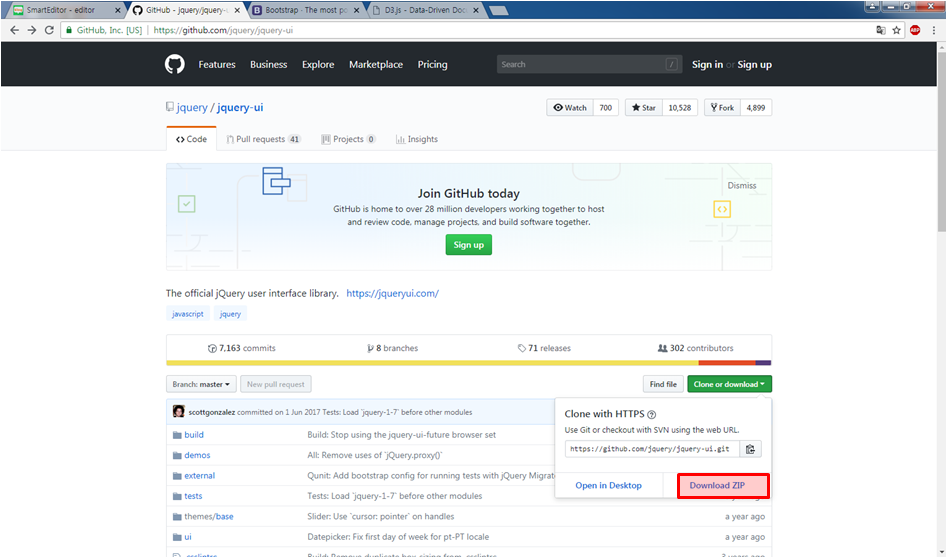947x558 pixels.
Task: Open Chrome three-dot menu
Action: (934, 30)
